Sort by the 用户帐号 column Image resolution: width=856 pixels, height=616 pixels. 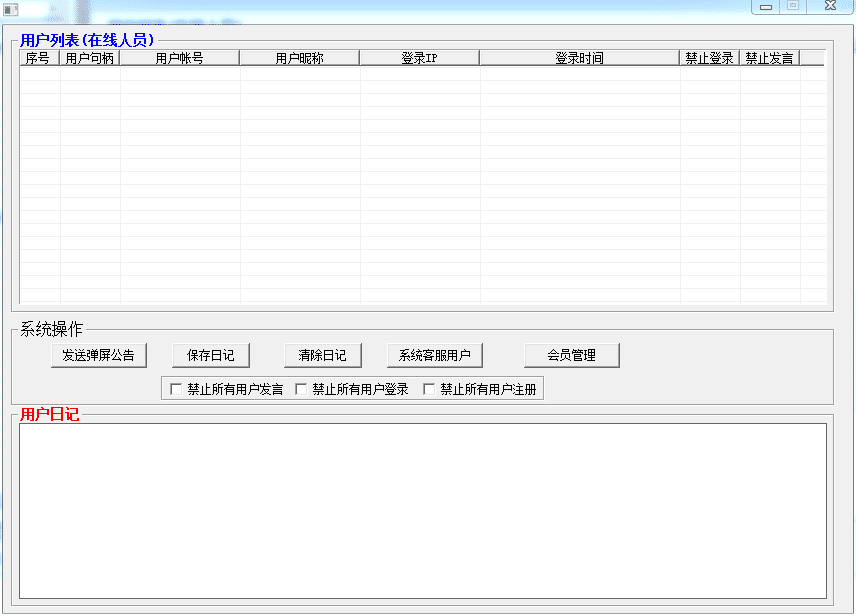pyautogui.click(x=180, y=57)
